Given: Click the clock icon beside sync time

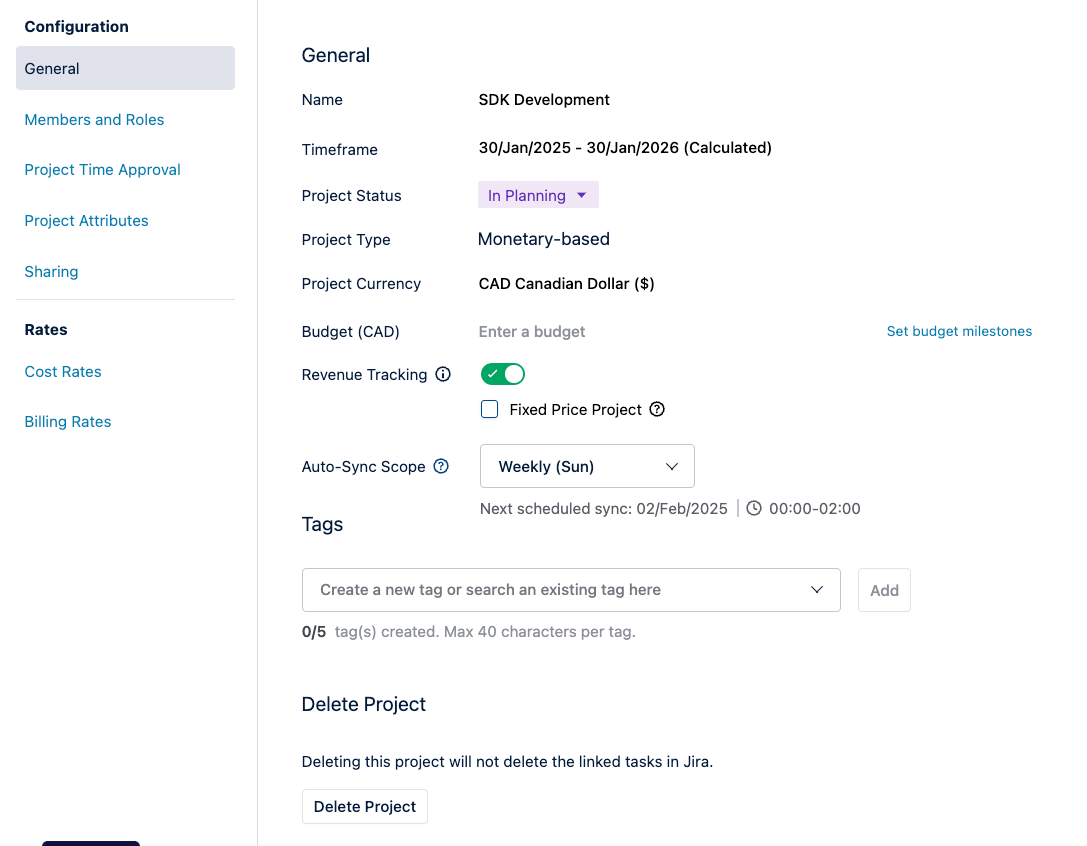Looking at the screenshot, I should pos(754,508).
